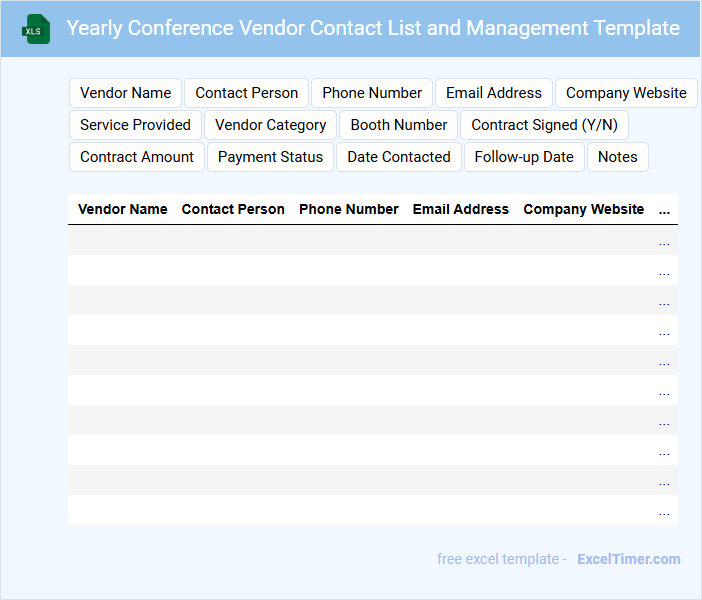Click the Company Website tag
The height and width of the screenshot is (600, 702).
(x=626, y=93)
